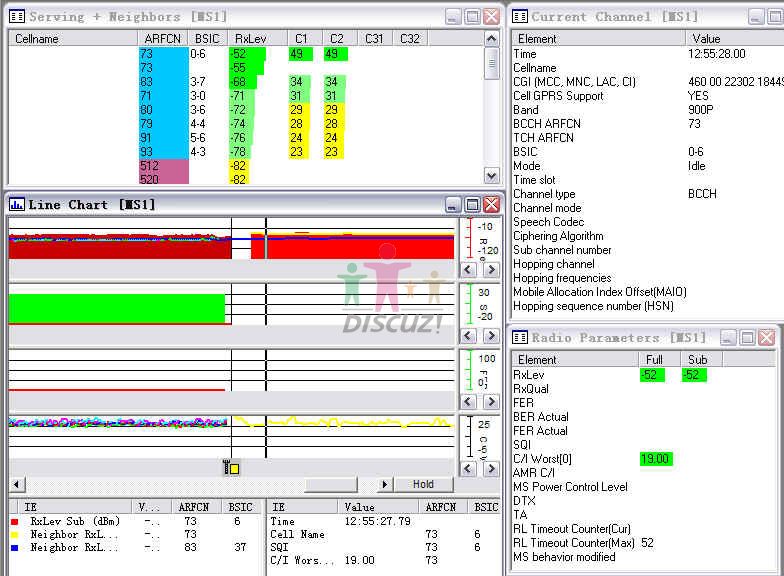Click the Line Chart horizontal scrollbar thumb

pos(330,484)
